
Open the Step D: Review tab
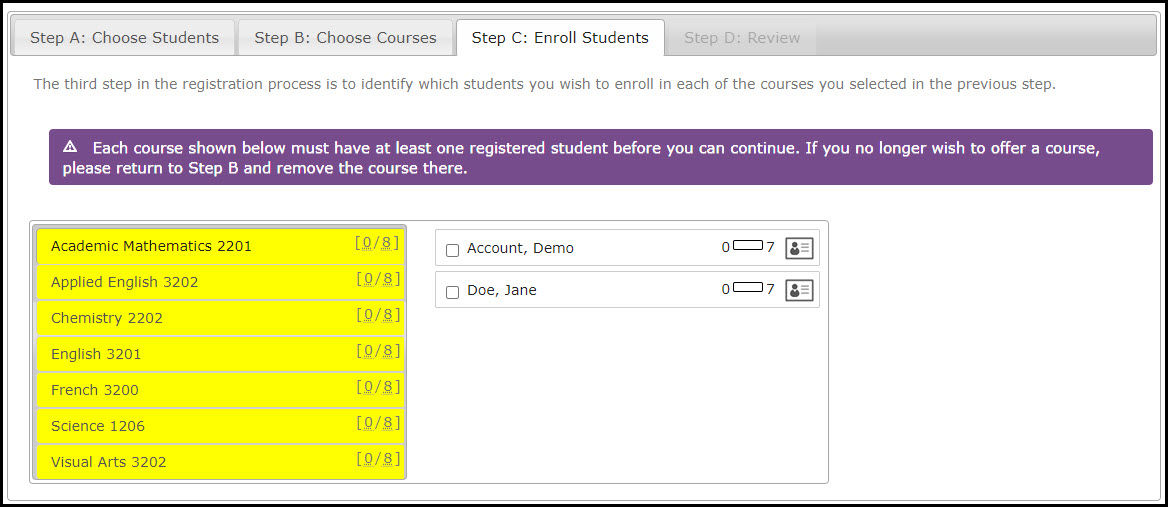click(742, 38)
